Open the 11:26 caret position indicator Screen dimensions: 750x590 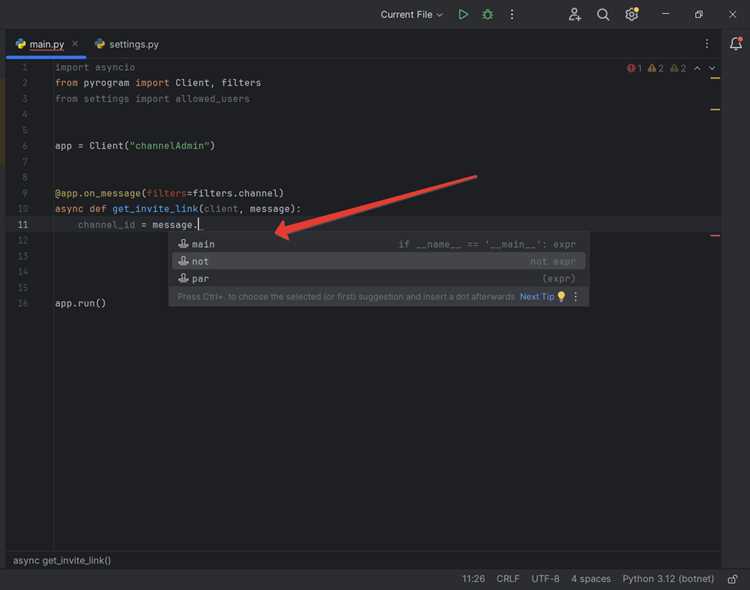pyautogui.click(x=473, y=579)
